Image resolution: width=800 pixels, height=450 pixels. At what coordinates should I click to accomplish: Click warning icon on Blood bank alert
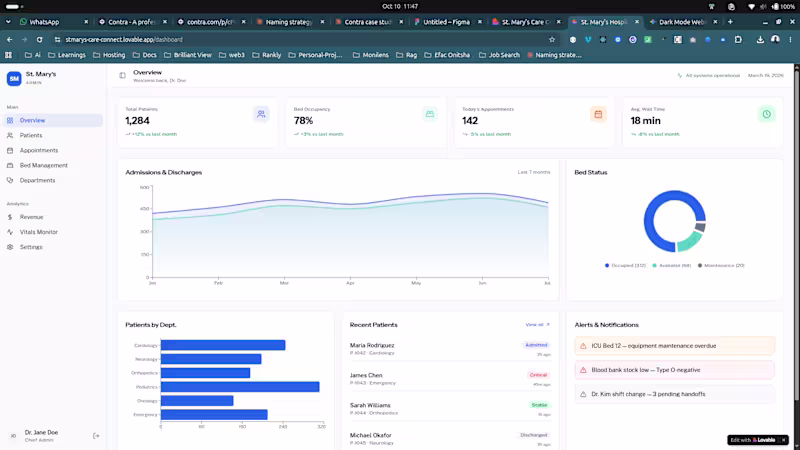(x=583, y=370)
